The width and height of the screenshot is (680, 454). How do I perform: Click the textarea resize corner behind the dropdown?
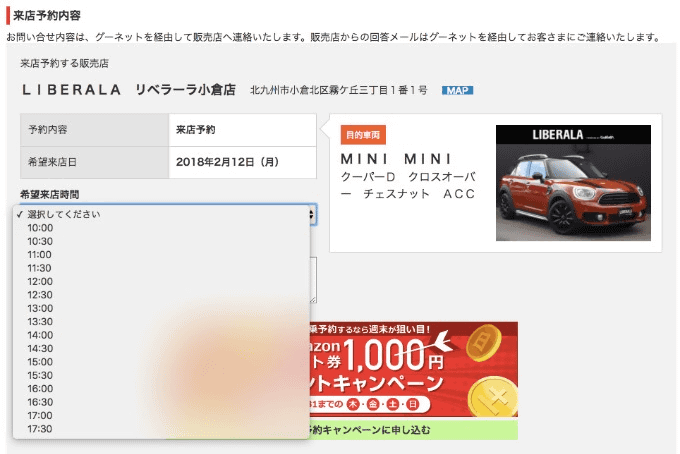click(x=314, y=300)
